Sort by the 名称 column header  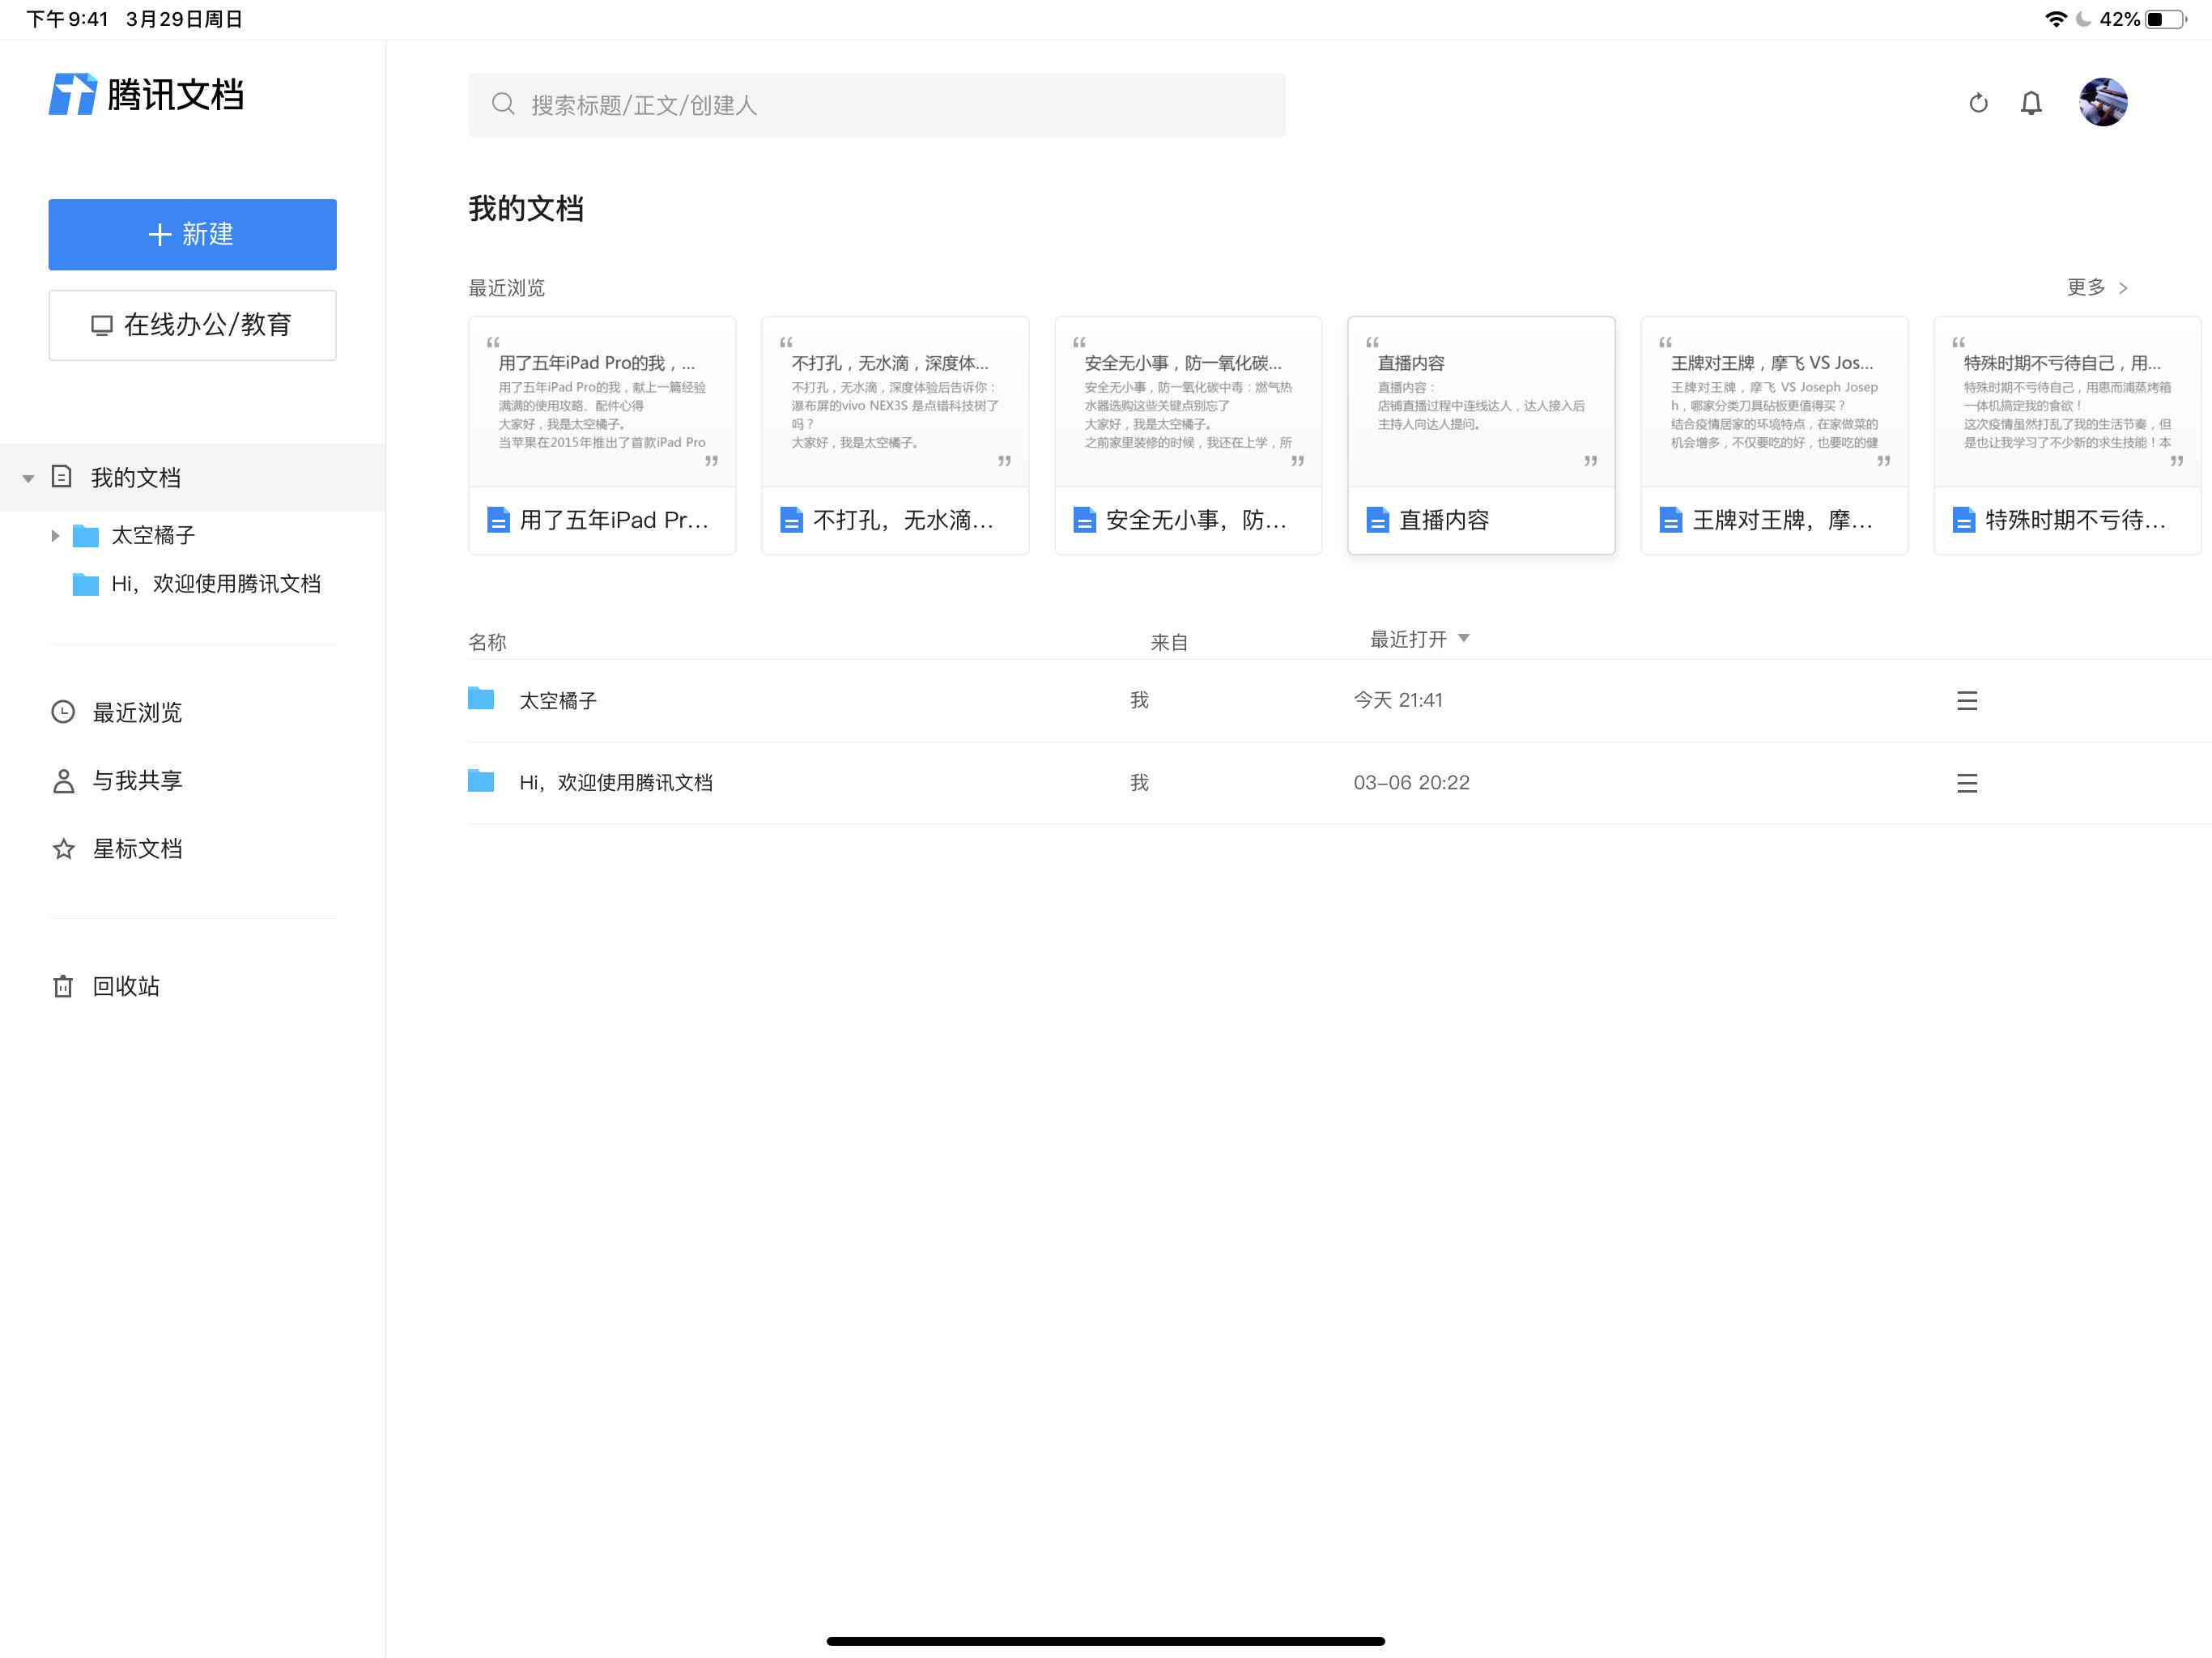pos(487,641)
